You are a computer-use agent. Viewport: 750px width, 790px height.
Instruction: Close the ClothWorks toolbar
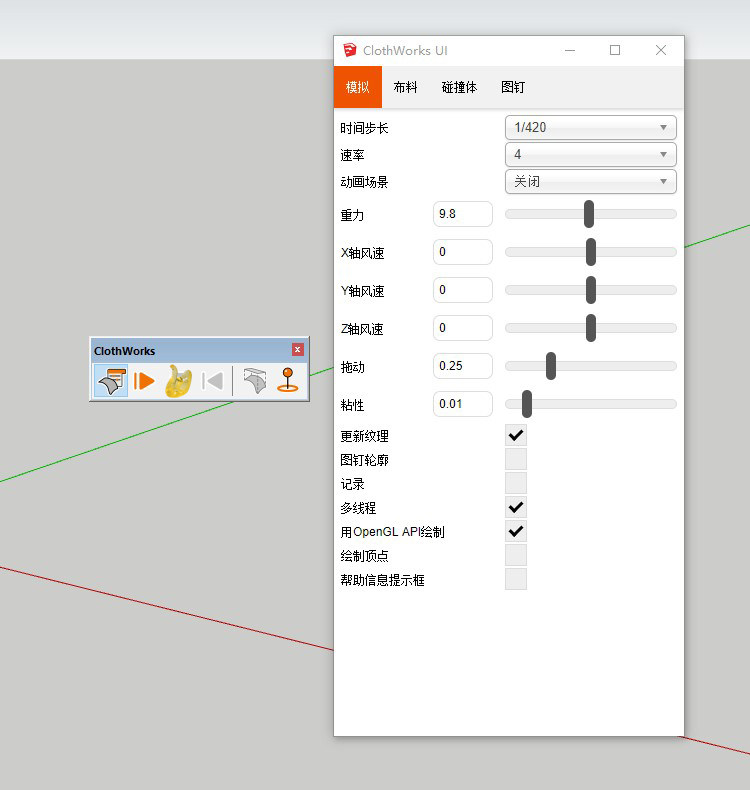tap(298, 349)
